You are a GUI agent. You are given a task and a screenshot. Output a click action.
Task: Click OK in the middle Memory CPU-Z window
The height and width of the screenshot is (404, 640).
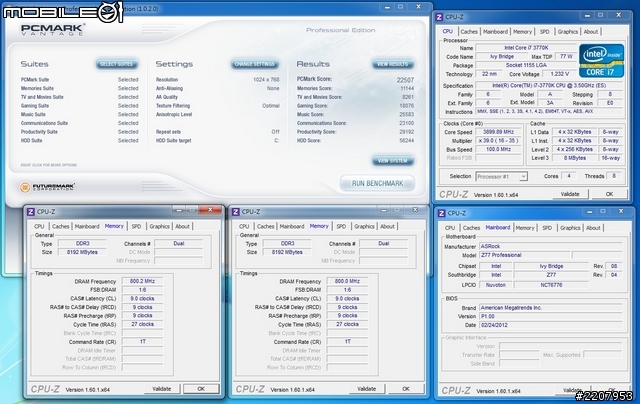406,389
